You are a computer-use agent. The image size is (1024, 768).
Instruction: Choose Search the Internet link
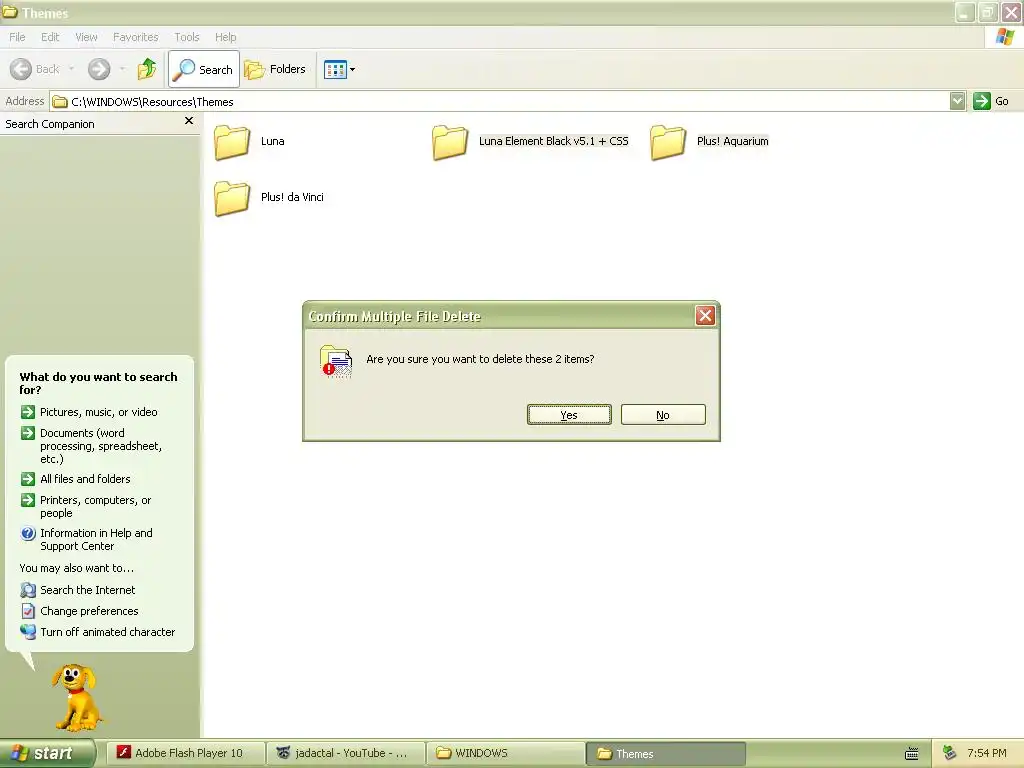[88, 590]
